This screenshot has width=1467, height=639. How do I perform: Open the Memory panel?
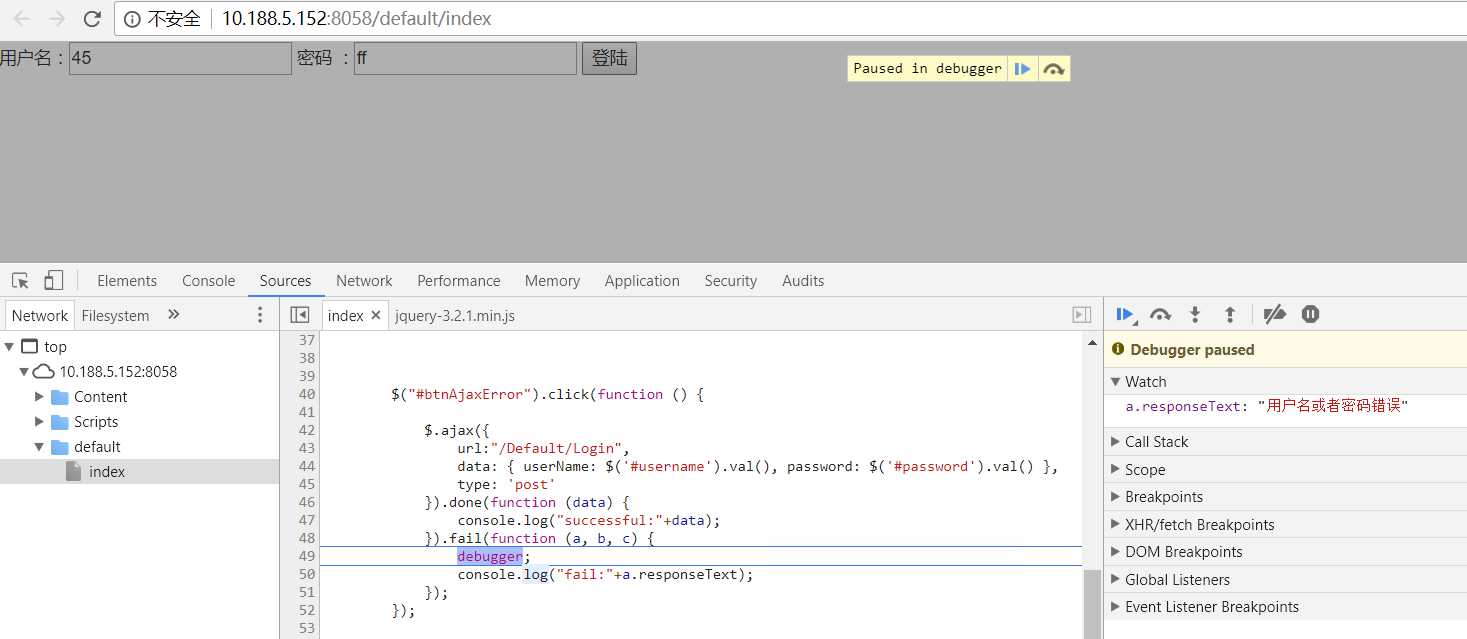pos(552,281)
